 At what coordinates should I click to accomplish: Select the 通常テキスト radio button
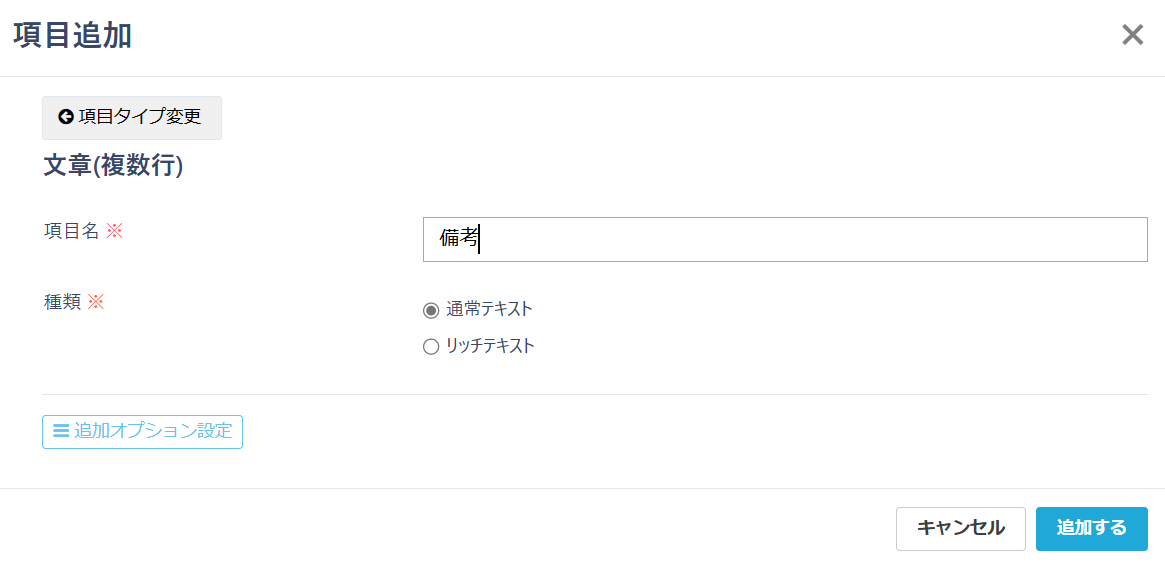[431, 310]
